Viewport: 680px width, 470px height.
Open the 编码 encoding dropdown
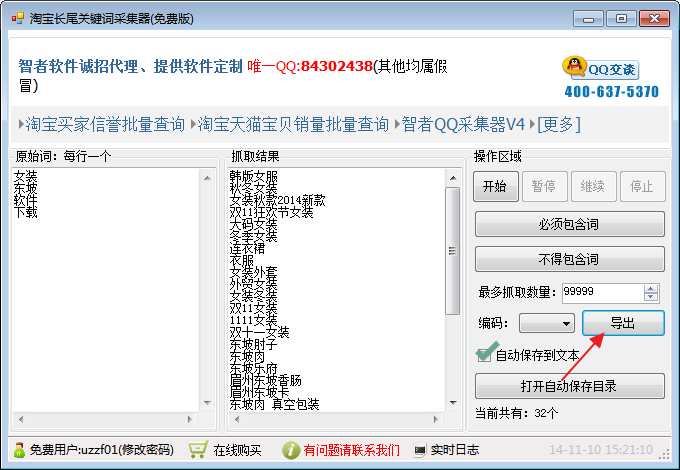[547, 323]
